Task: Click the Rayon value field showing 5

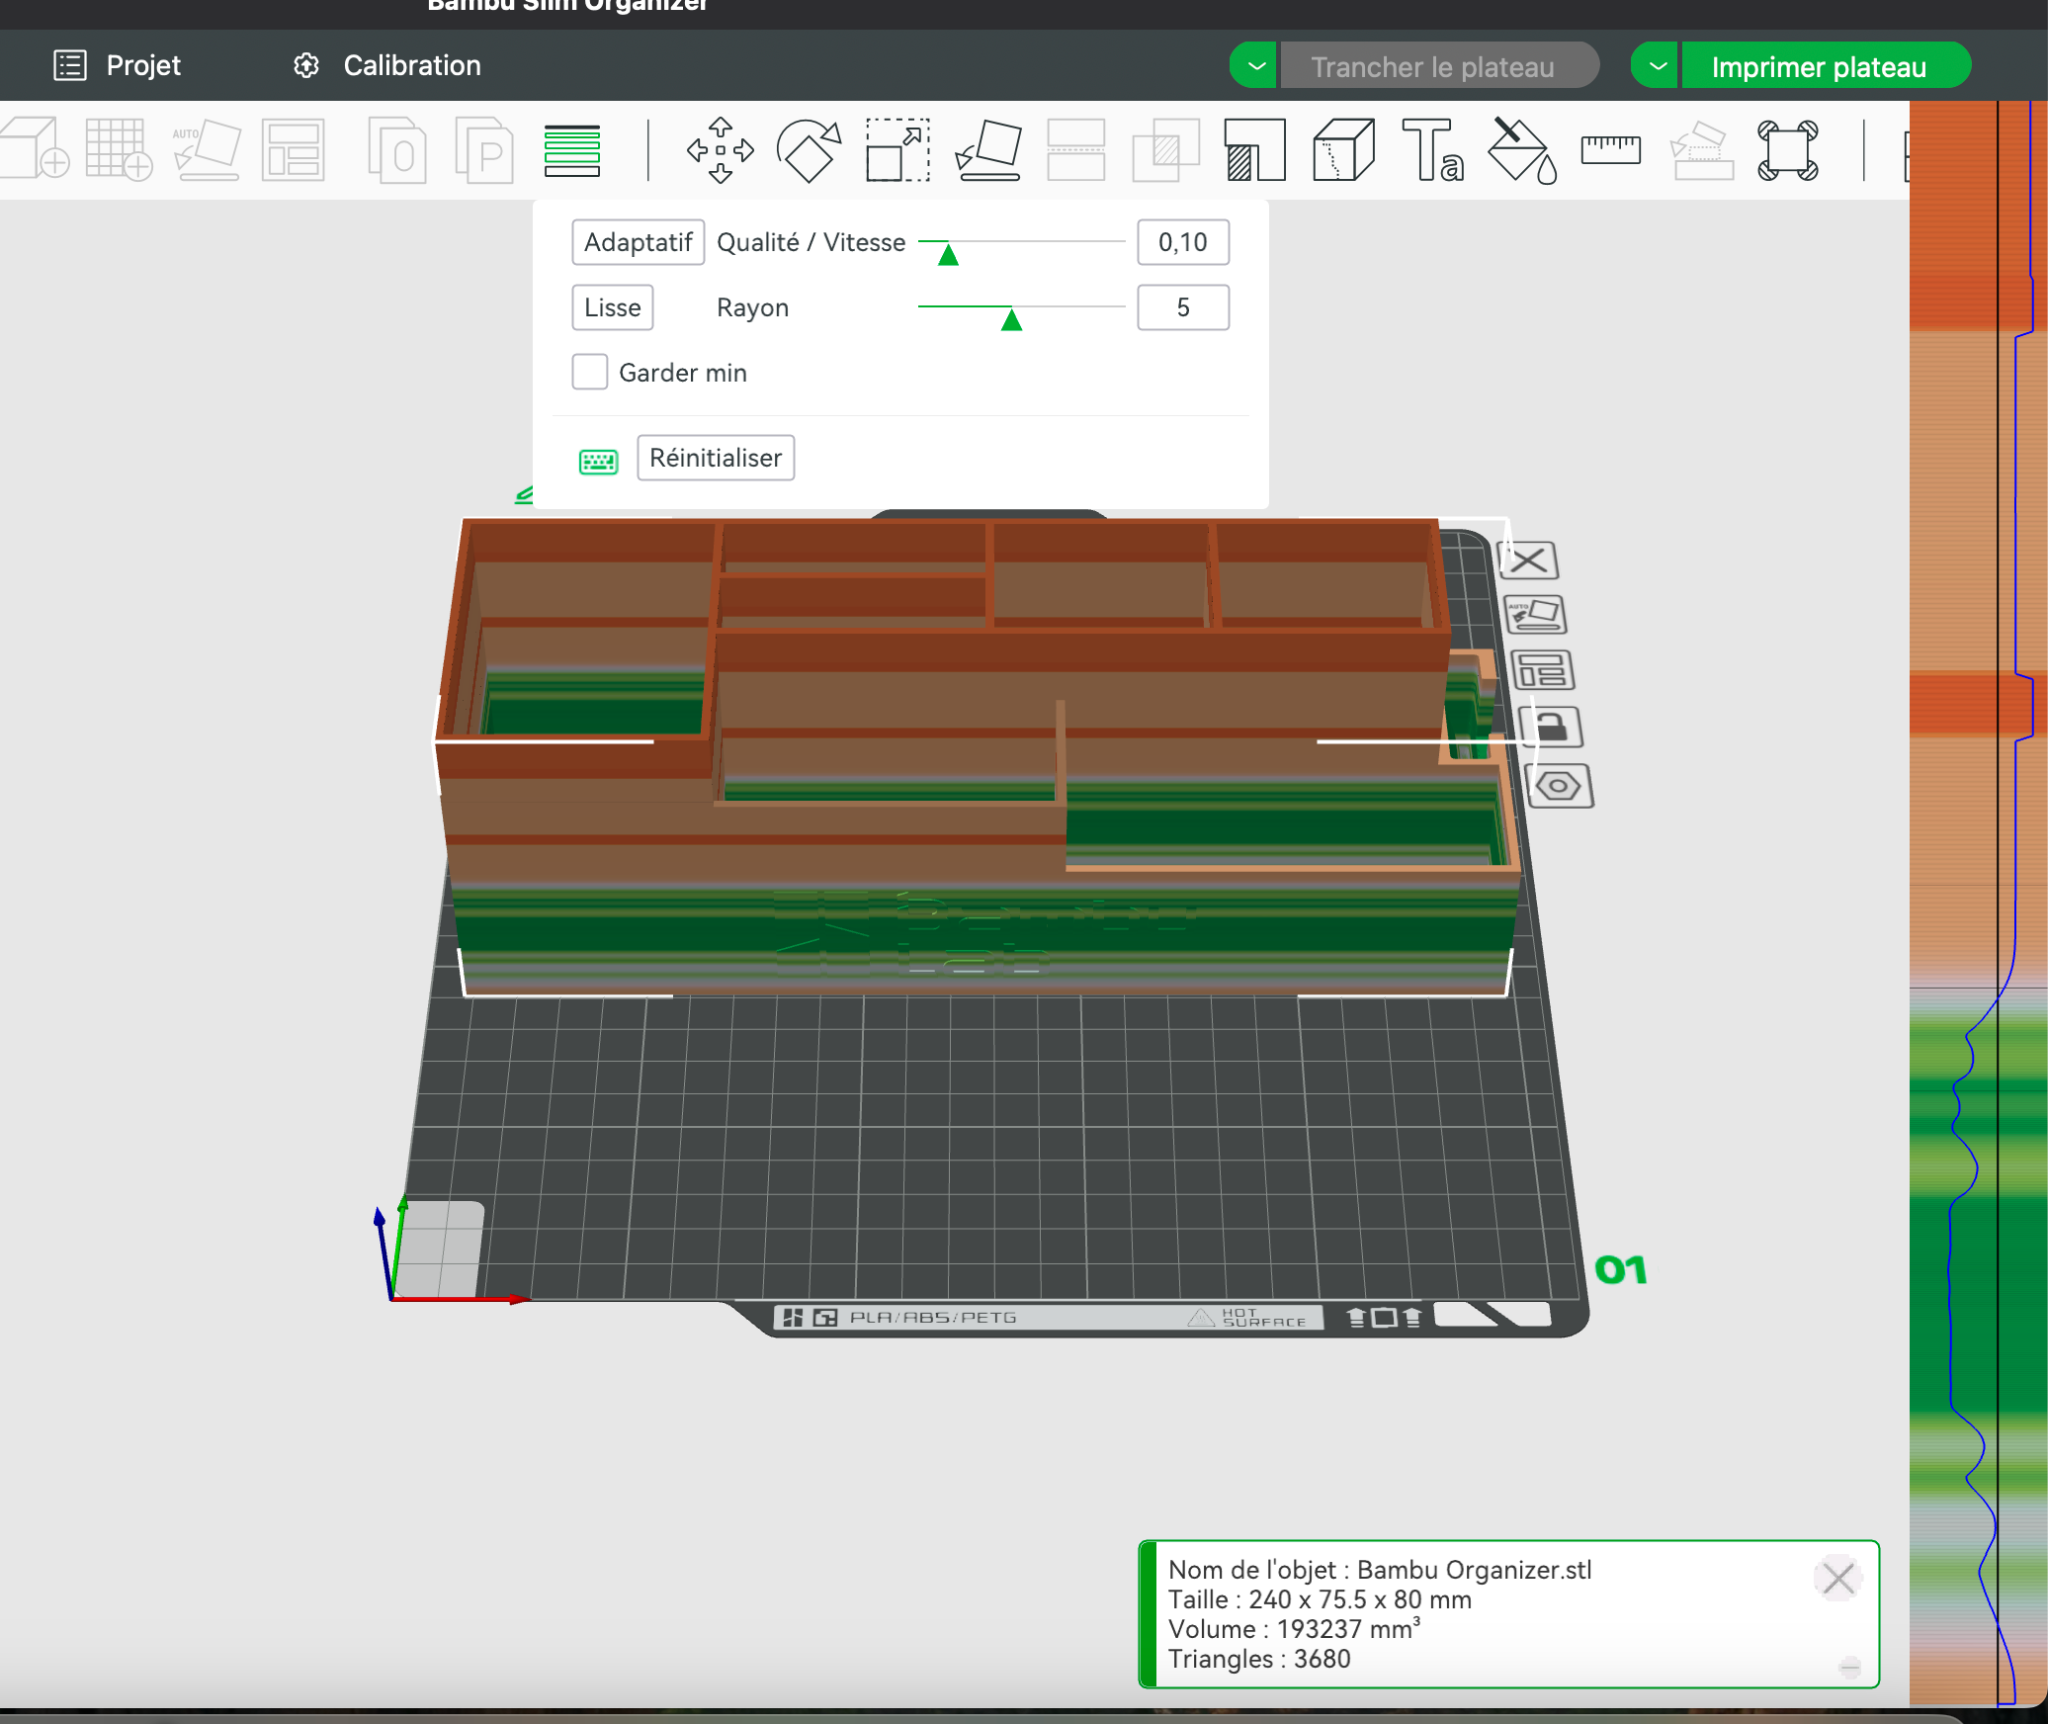Action: pos(1183,307)
